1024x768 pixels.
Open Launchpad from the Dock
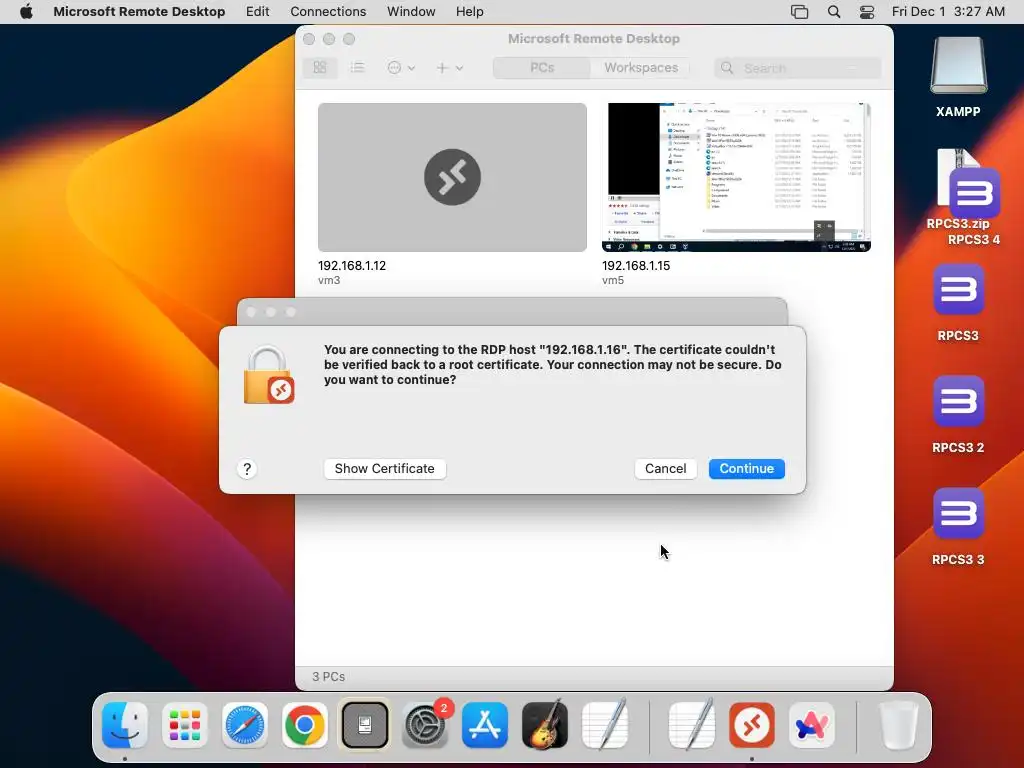coord(185,725)
